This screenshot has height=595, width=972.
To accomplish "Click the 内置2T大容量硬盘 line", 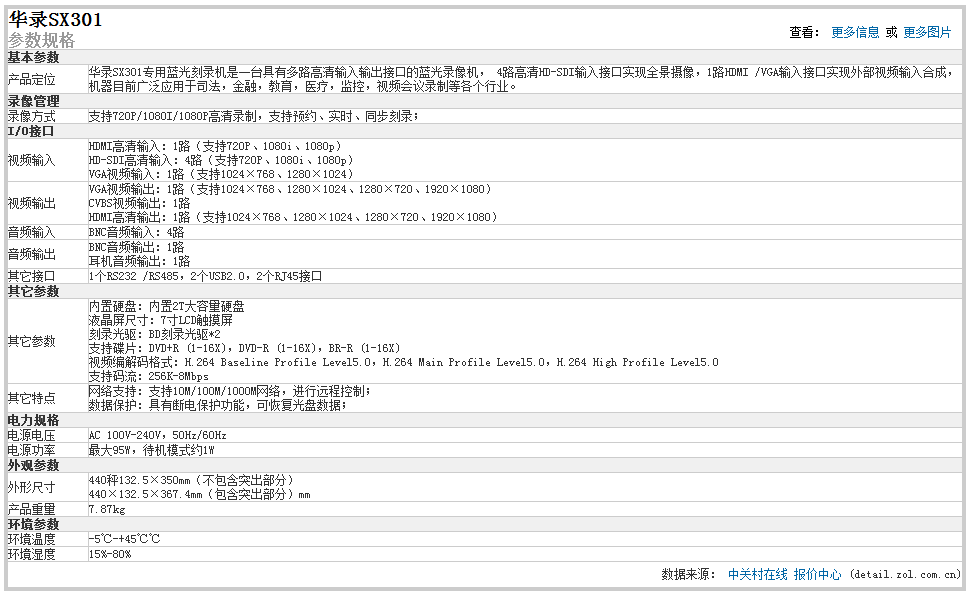I will 167,306.
